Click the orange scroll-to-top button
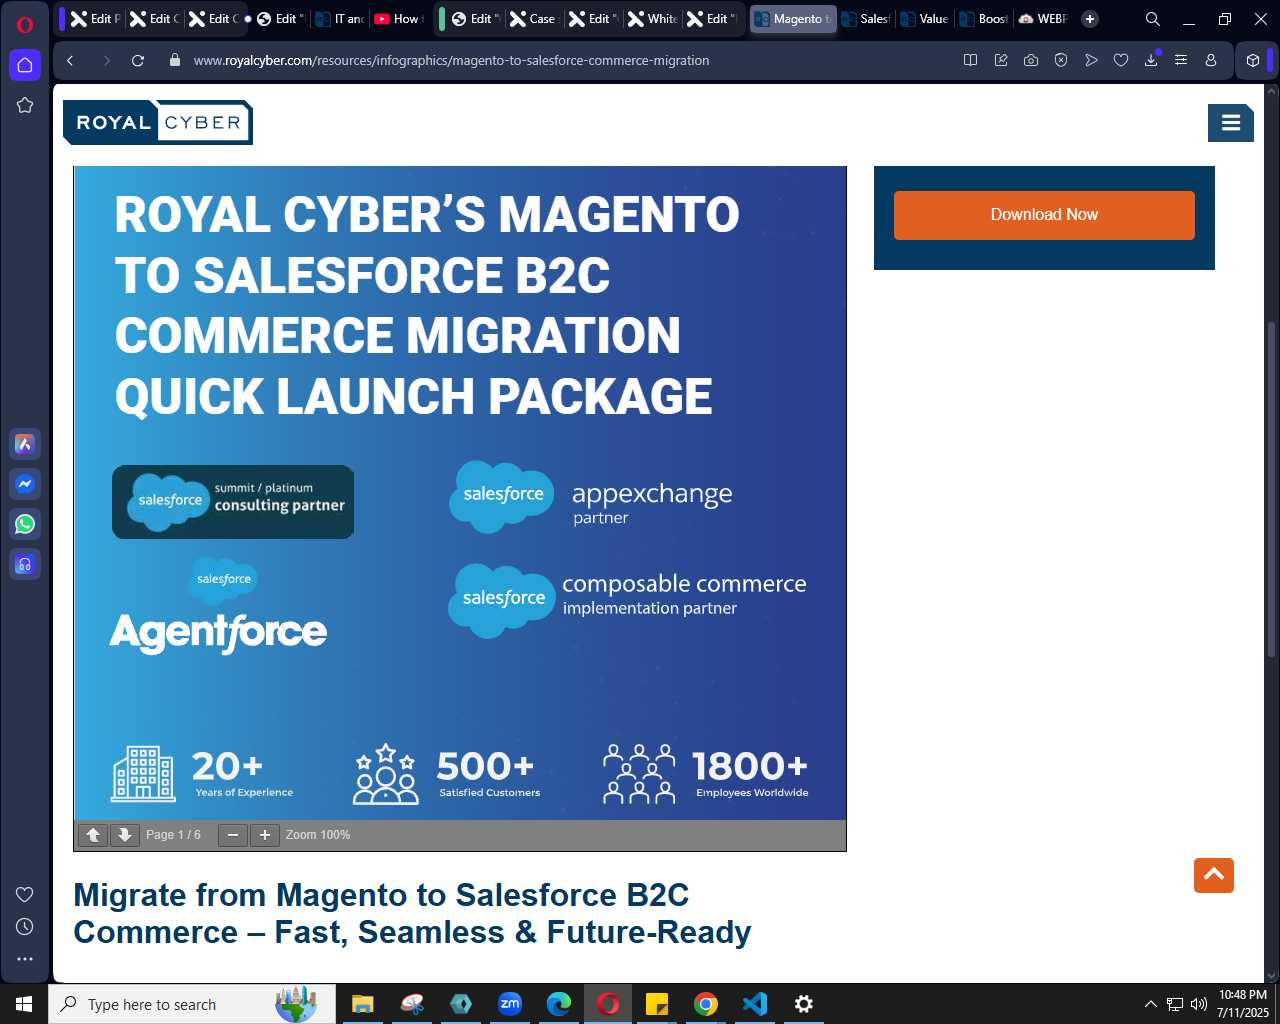The width and height of the screenshot is (1280, 1024). tap(1214, 875)
